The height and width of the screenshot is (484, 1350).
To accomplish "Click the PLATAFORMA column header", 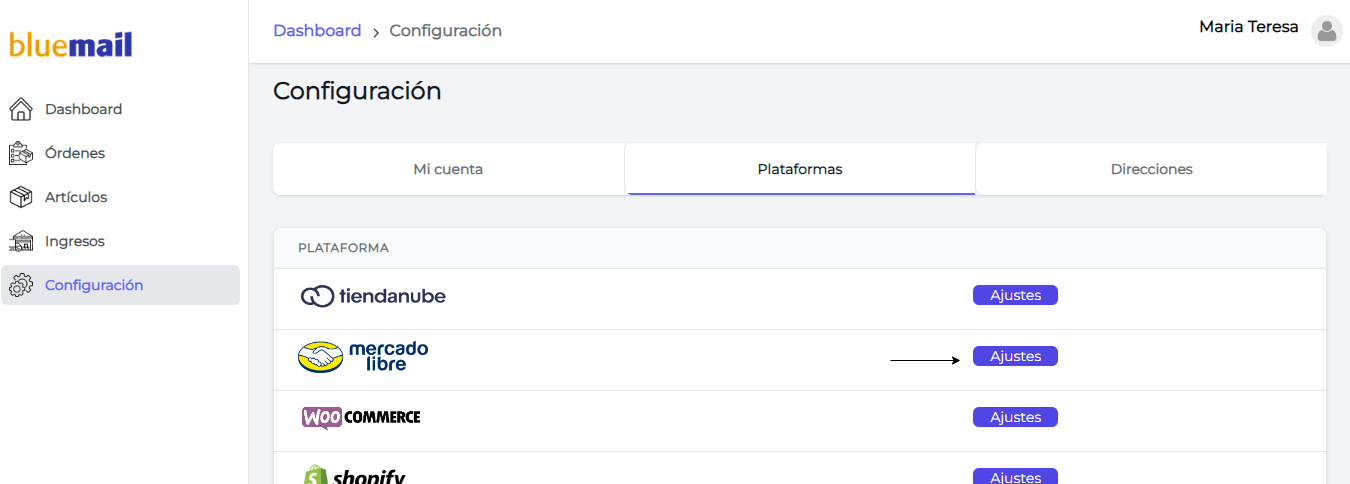I will 343,248.
